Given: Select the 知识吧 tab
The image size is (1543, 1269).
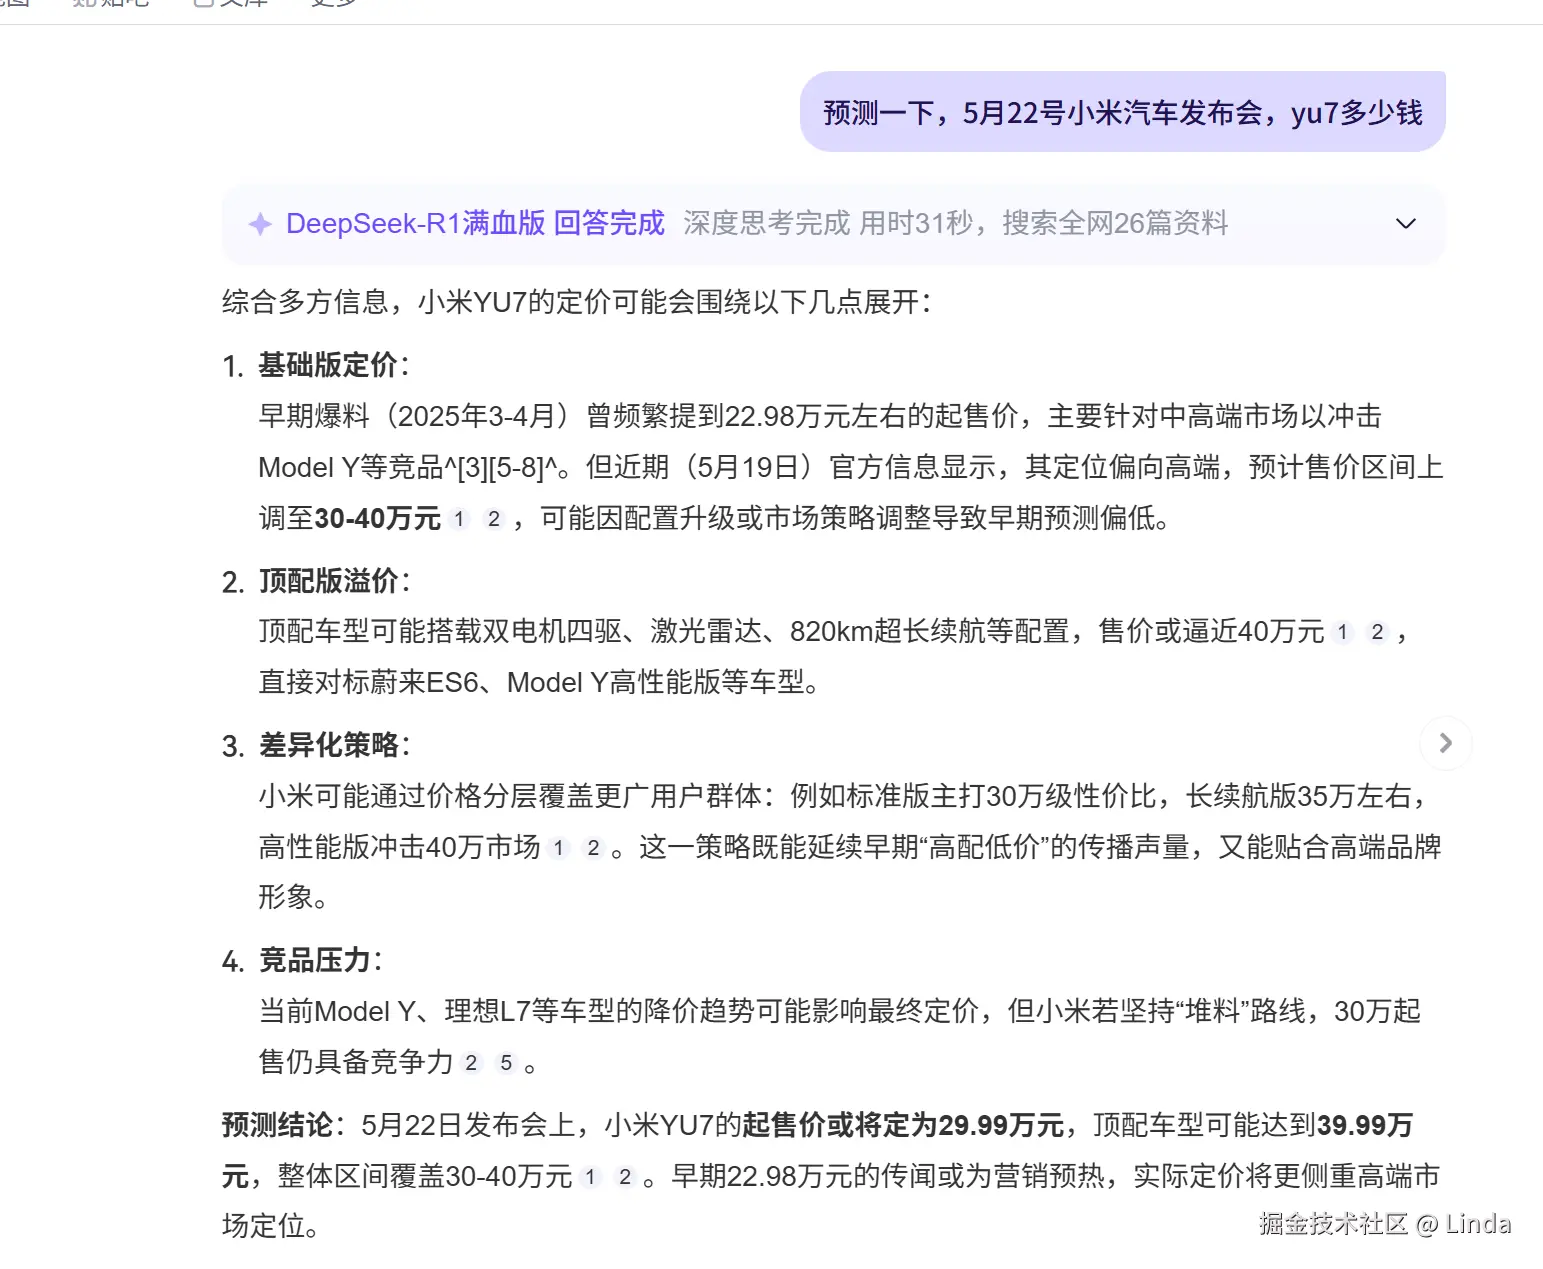Looking at the screenshot, I should click(x=110, y=4).
